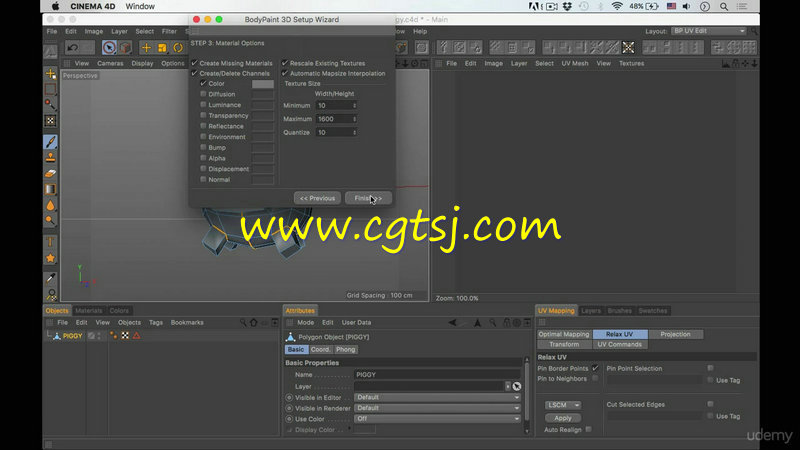Switch to the Materials tab
Image resolution: width=800 pixels, height=450 pixels.
tap(89, 310)
